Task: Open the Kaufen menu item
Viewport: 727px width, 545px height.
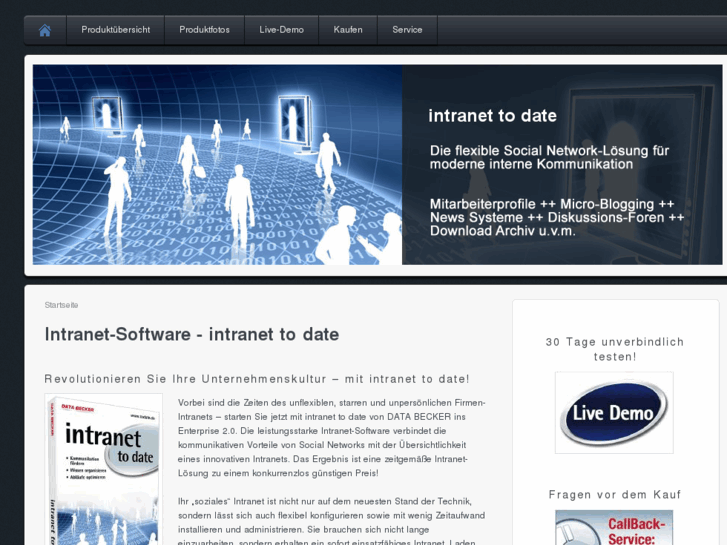Action: 348,30
